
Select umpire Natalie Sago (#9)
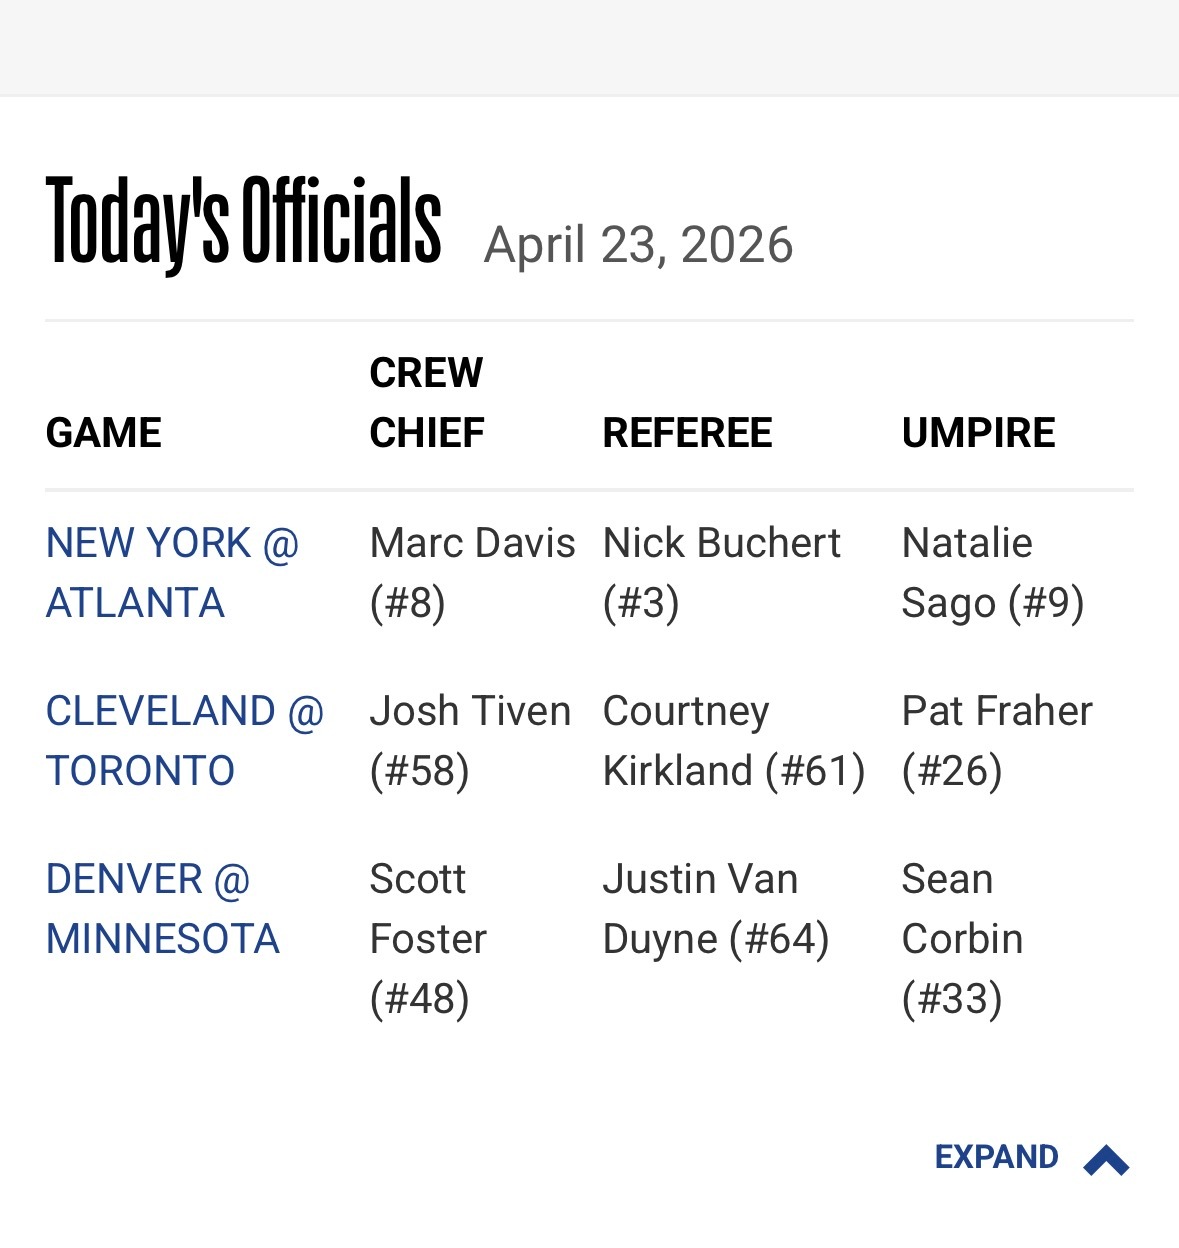click(992, 573)
